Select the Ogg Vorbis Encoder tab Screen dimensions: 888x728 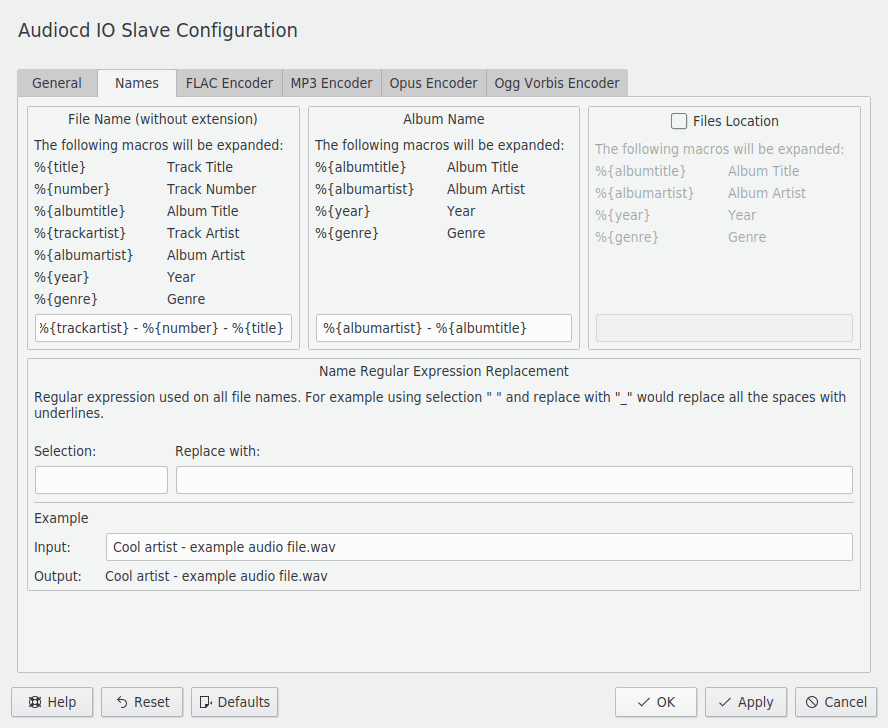[557, 83]
